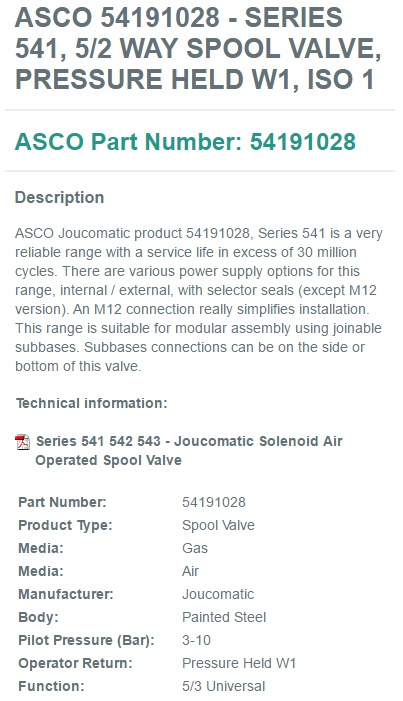403x701 pixels.
Task: Select the 54191028 value in the Part Number row
Action: [x=214, y=502]
